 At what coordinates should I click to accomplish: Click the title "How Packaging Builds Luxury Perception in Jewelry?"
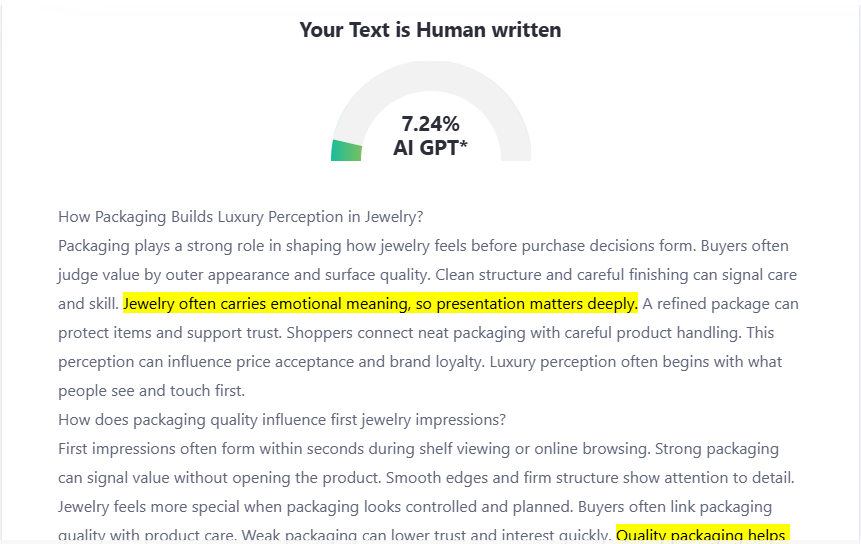click(x=240, y=216)
